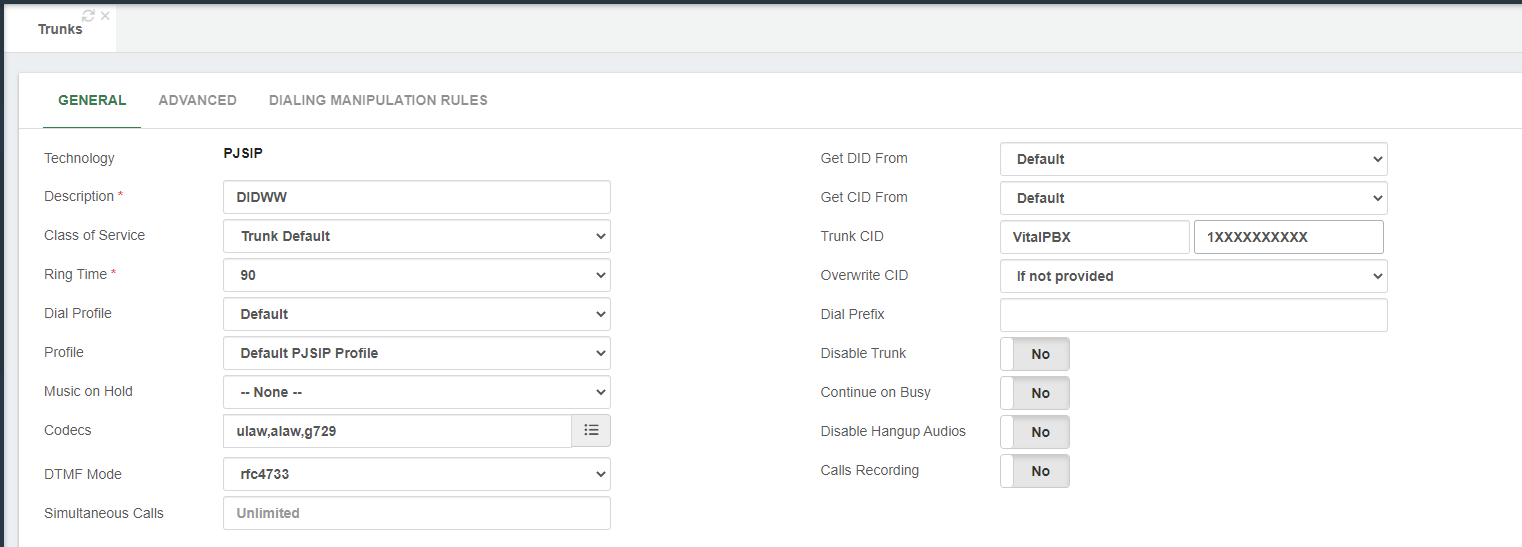This screenshot has width=1522, height=547.
Task: Switch to the Advanced tab
Action: (x=197, y=100)
